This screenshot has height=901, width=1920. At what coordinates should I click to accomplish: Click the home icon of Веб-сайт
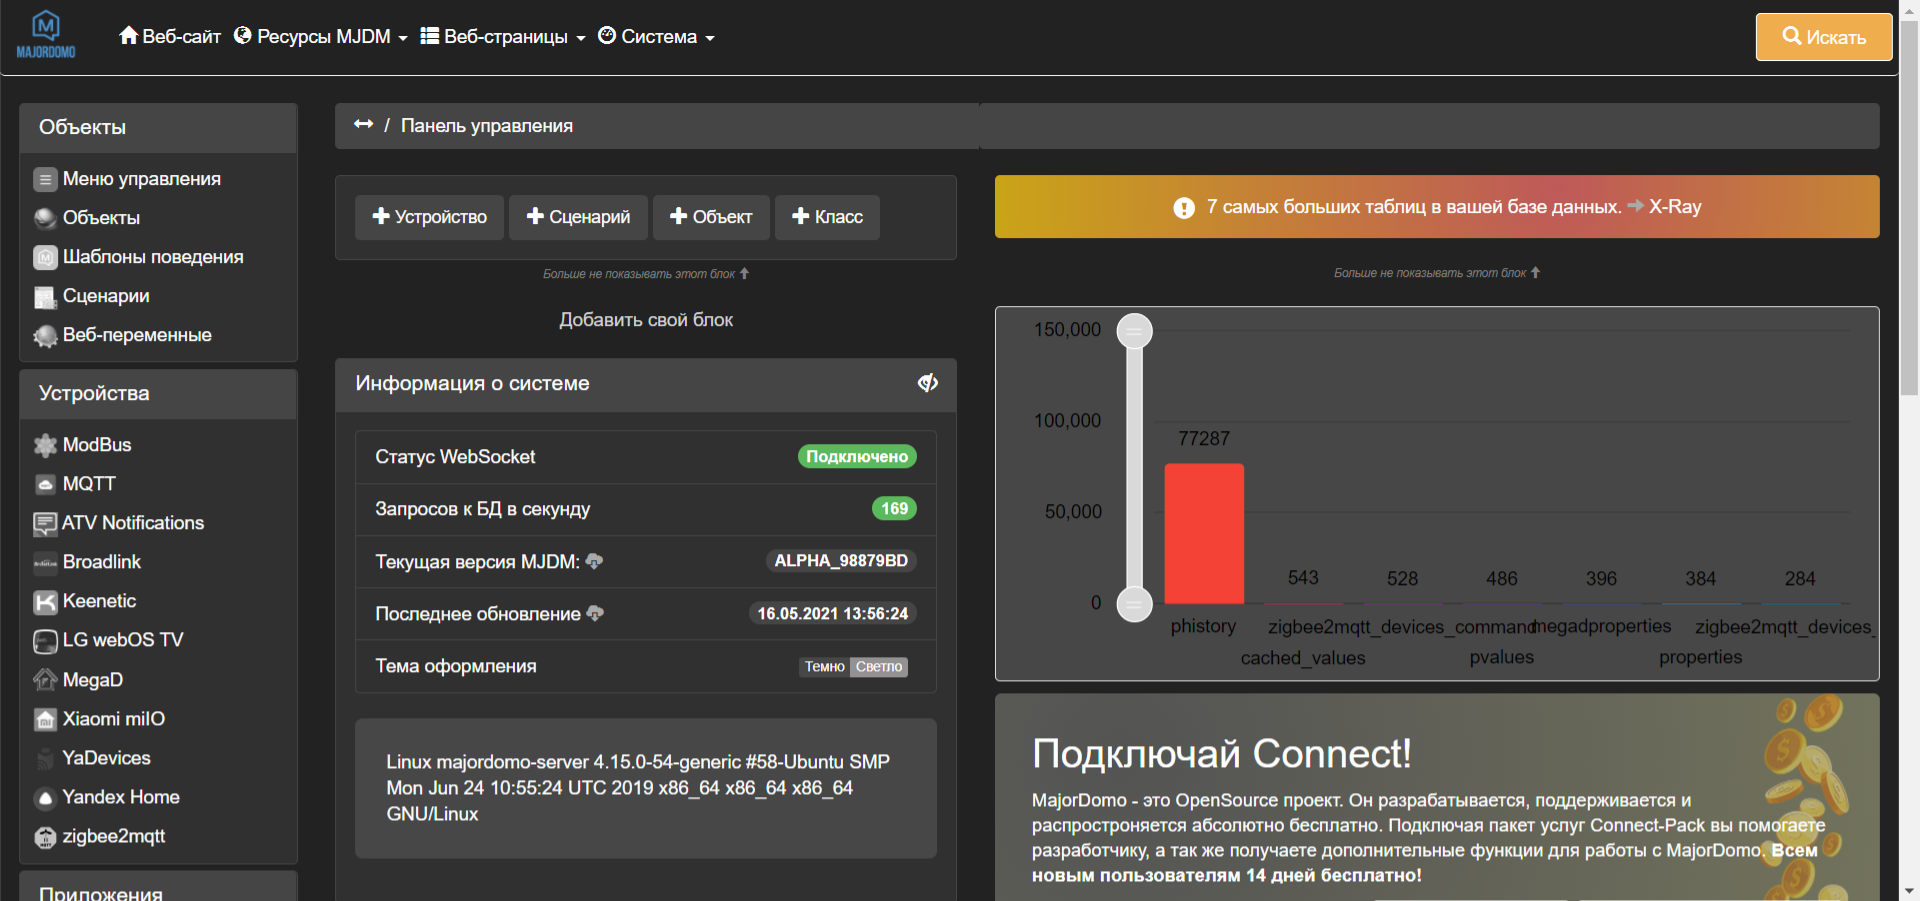coord(128,35)
